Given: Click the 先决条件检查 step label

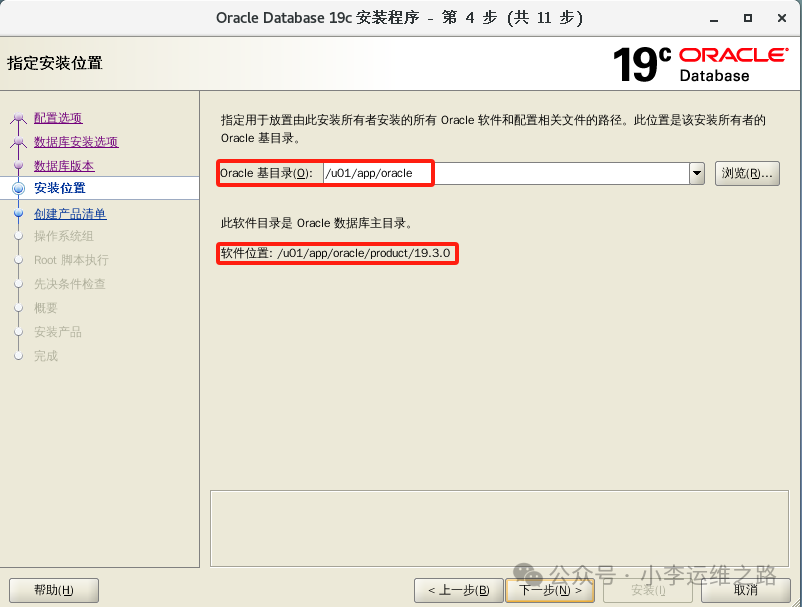Looking at the screenshot, I should (70, 284).
